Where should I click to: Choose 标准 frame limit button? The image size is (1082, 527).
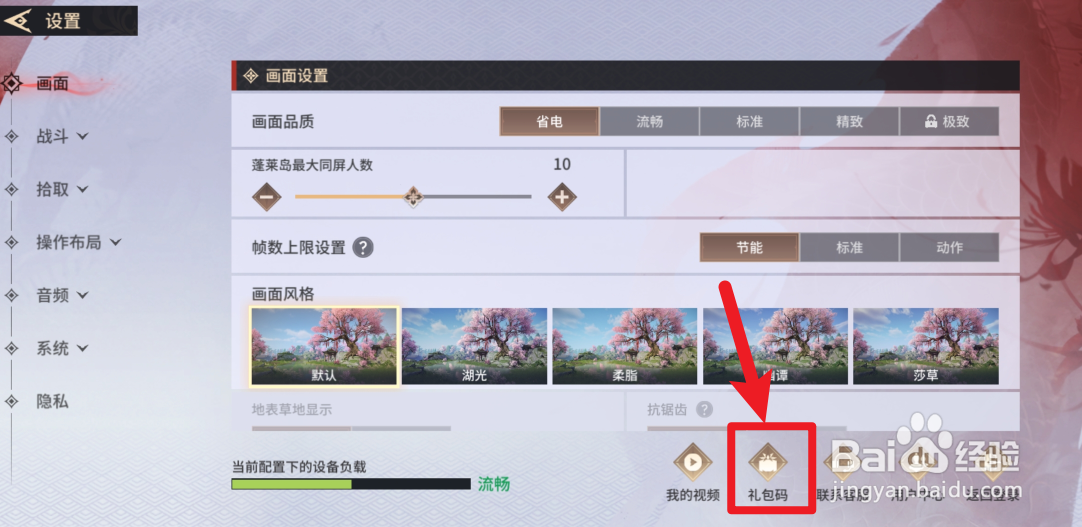(849, 247)
